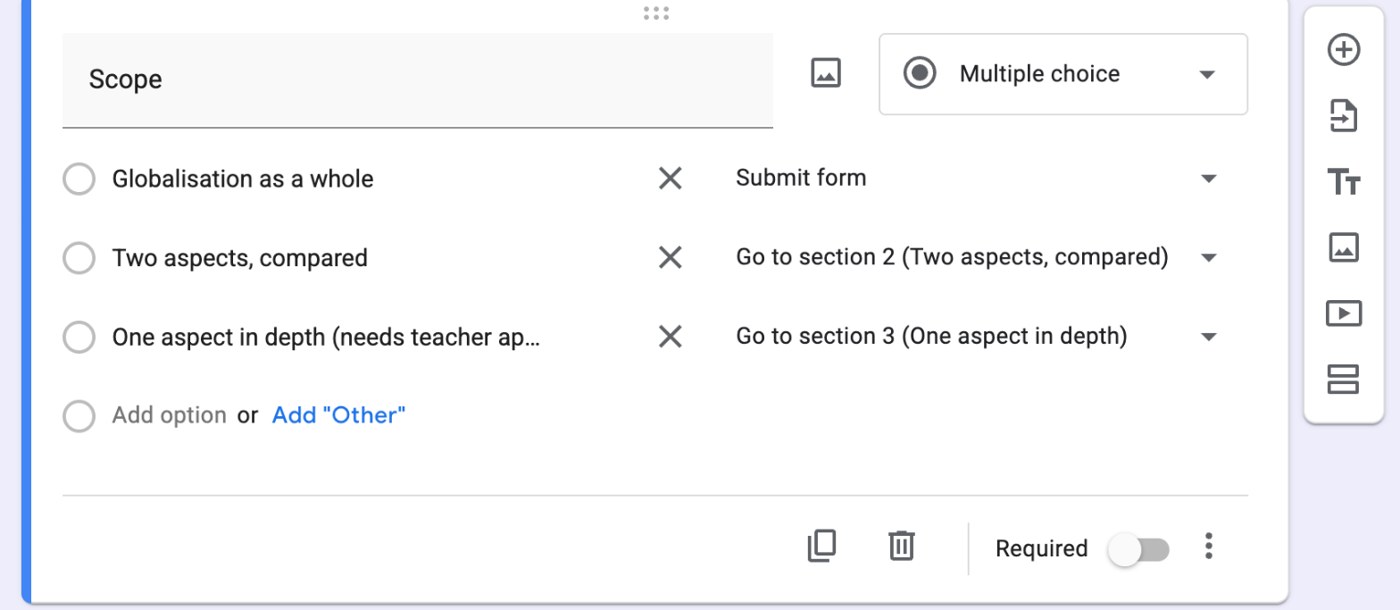Insert image next to the Scope question title
This screenshot has width=1400, height=610.
(x=825, y=73)
